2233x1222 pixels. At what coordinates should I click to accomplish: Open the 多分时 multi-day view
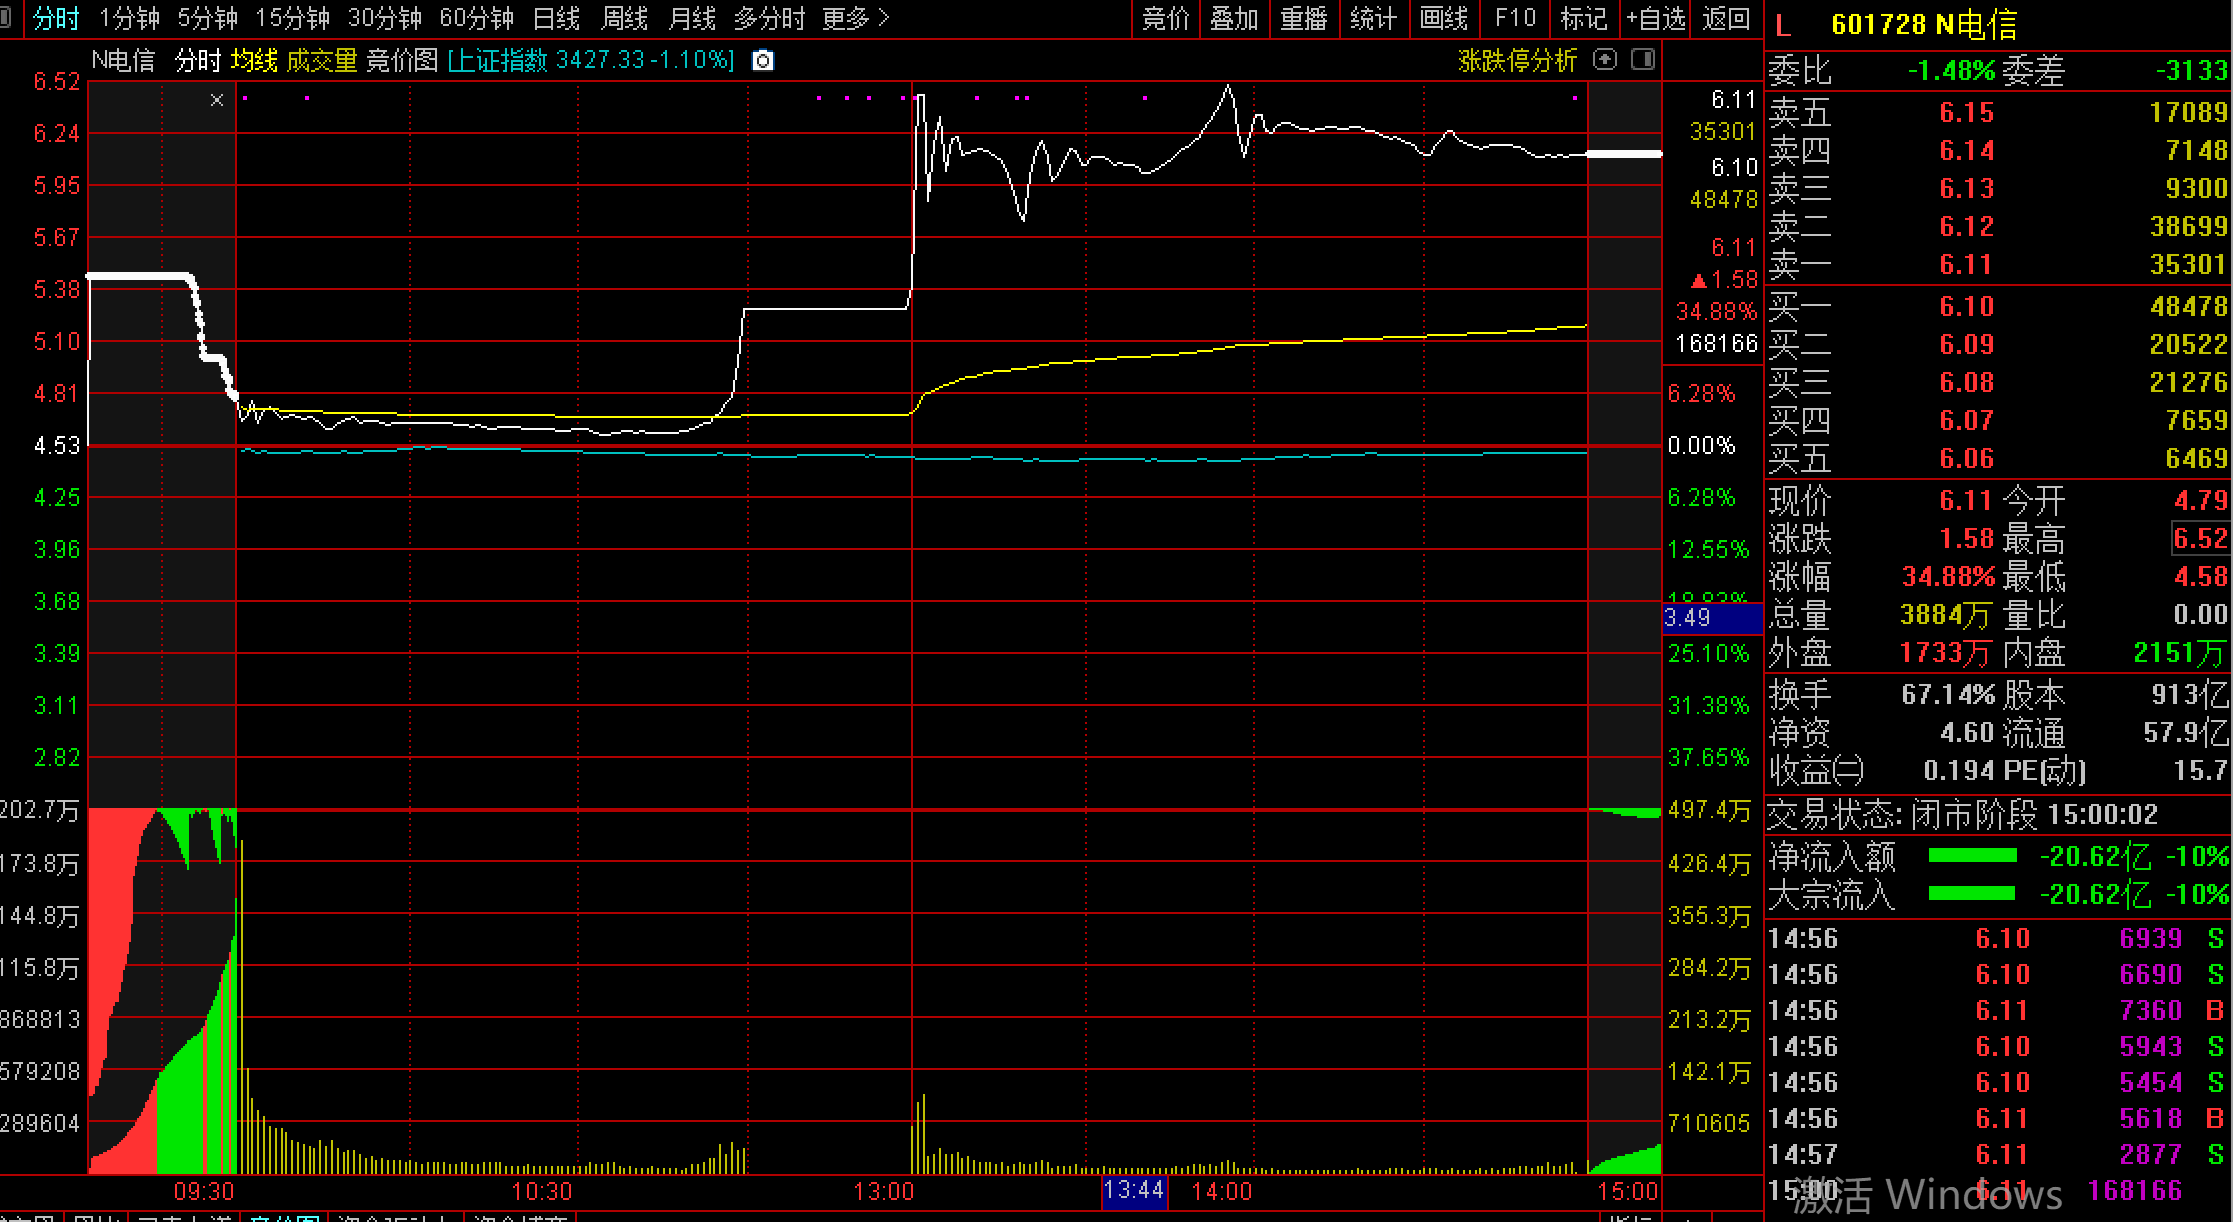click(x=768, y=18)
